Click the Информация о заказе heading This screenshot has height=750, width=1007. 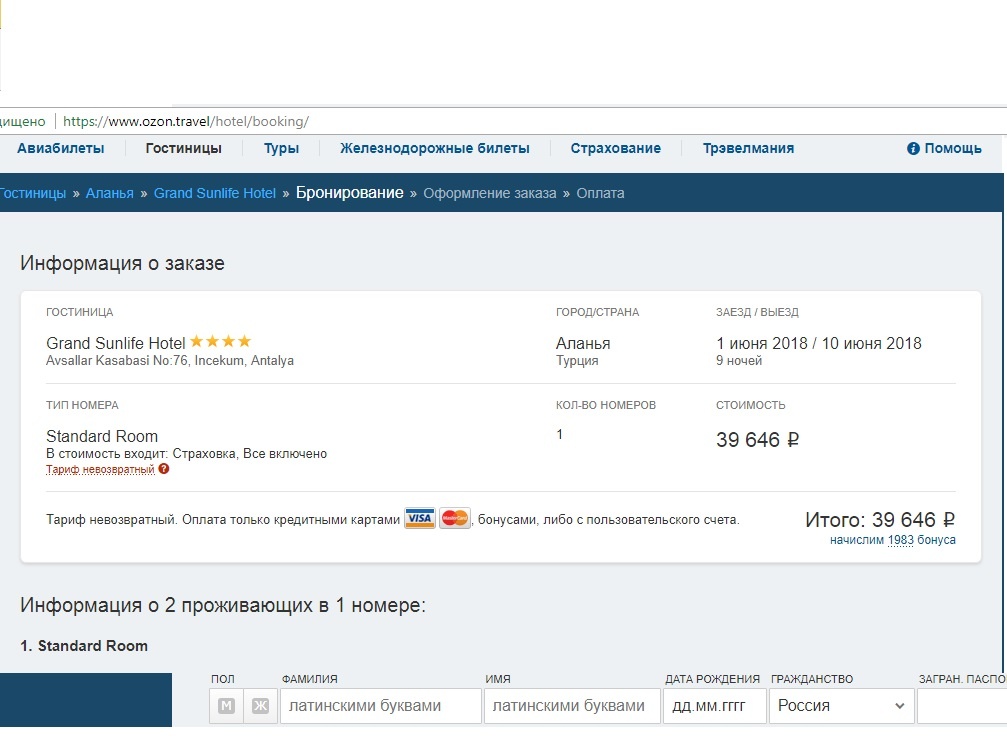point(122,263)
